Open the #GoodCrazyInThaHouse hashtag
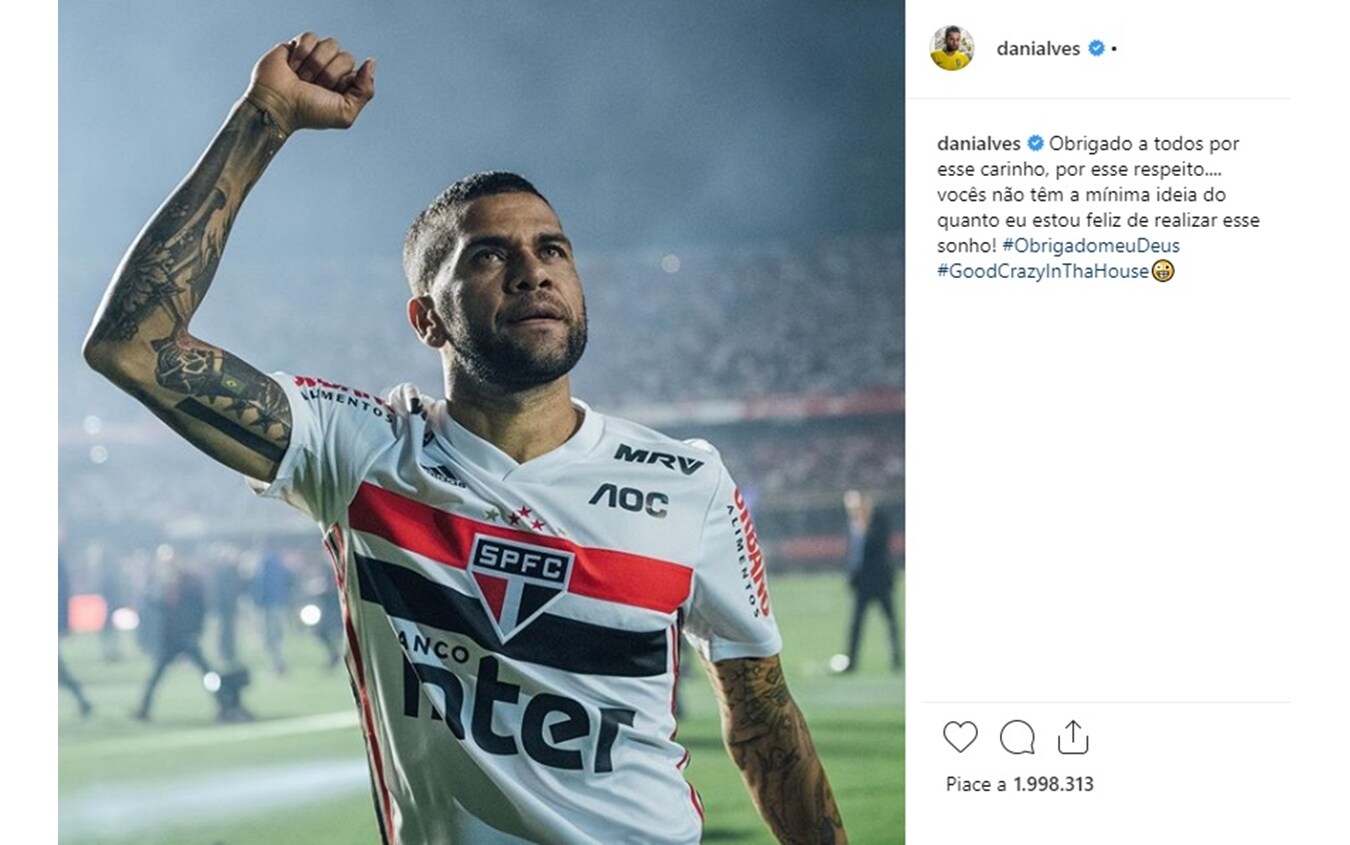This screenshot has height=845, width=1350. click(1043, 271)
